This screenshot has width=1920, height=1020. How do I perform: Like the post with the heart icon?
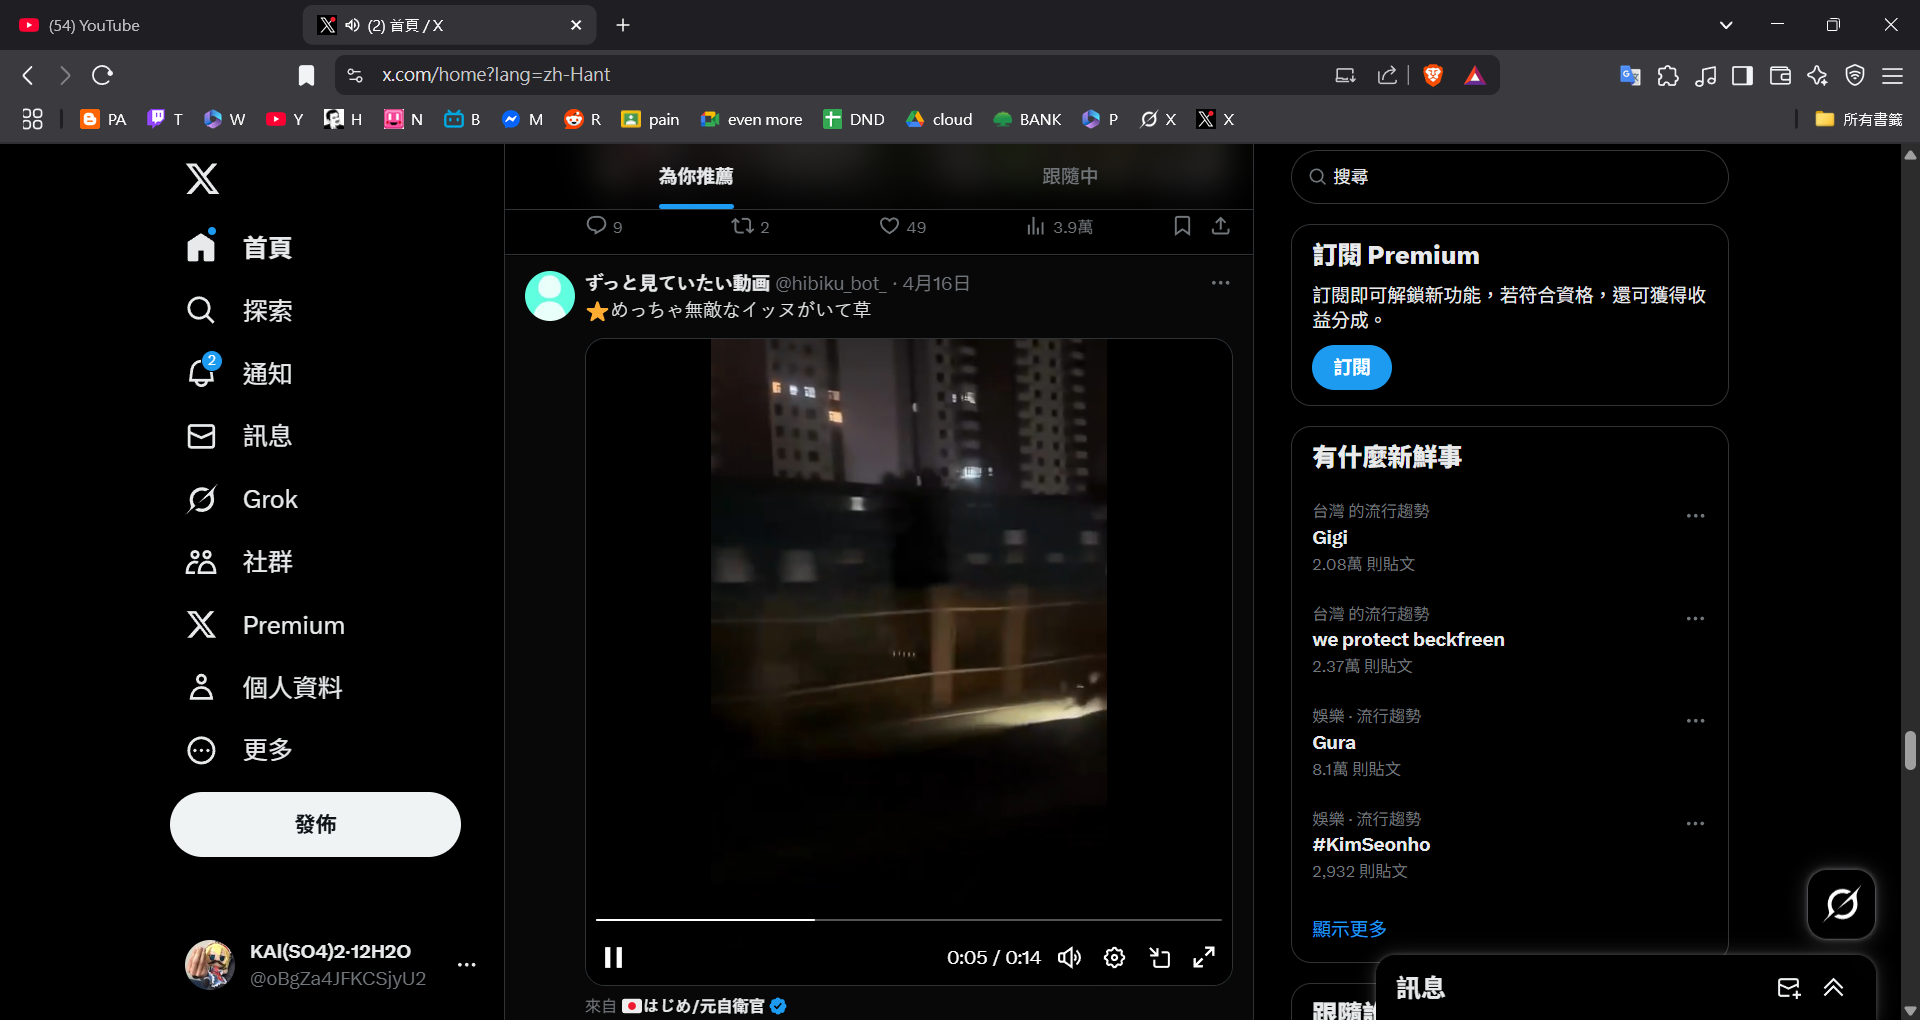tap(889, 226)
